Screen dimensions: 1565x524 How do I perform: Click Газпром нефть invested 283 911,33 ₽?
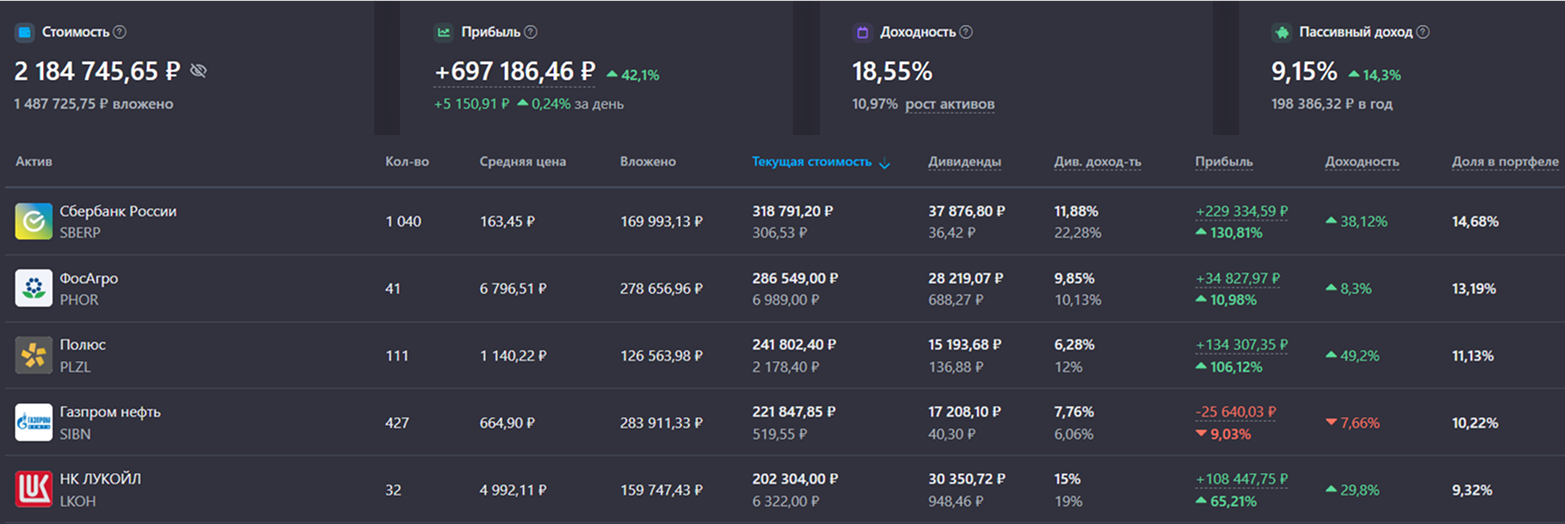[661, 423]
